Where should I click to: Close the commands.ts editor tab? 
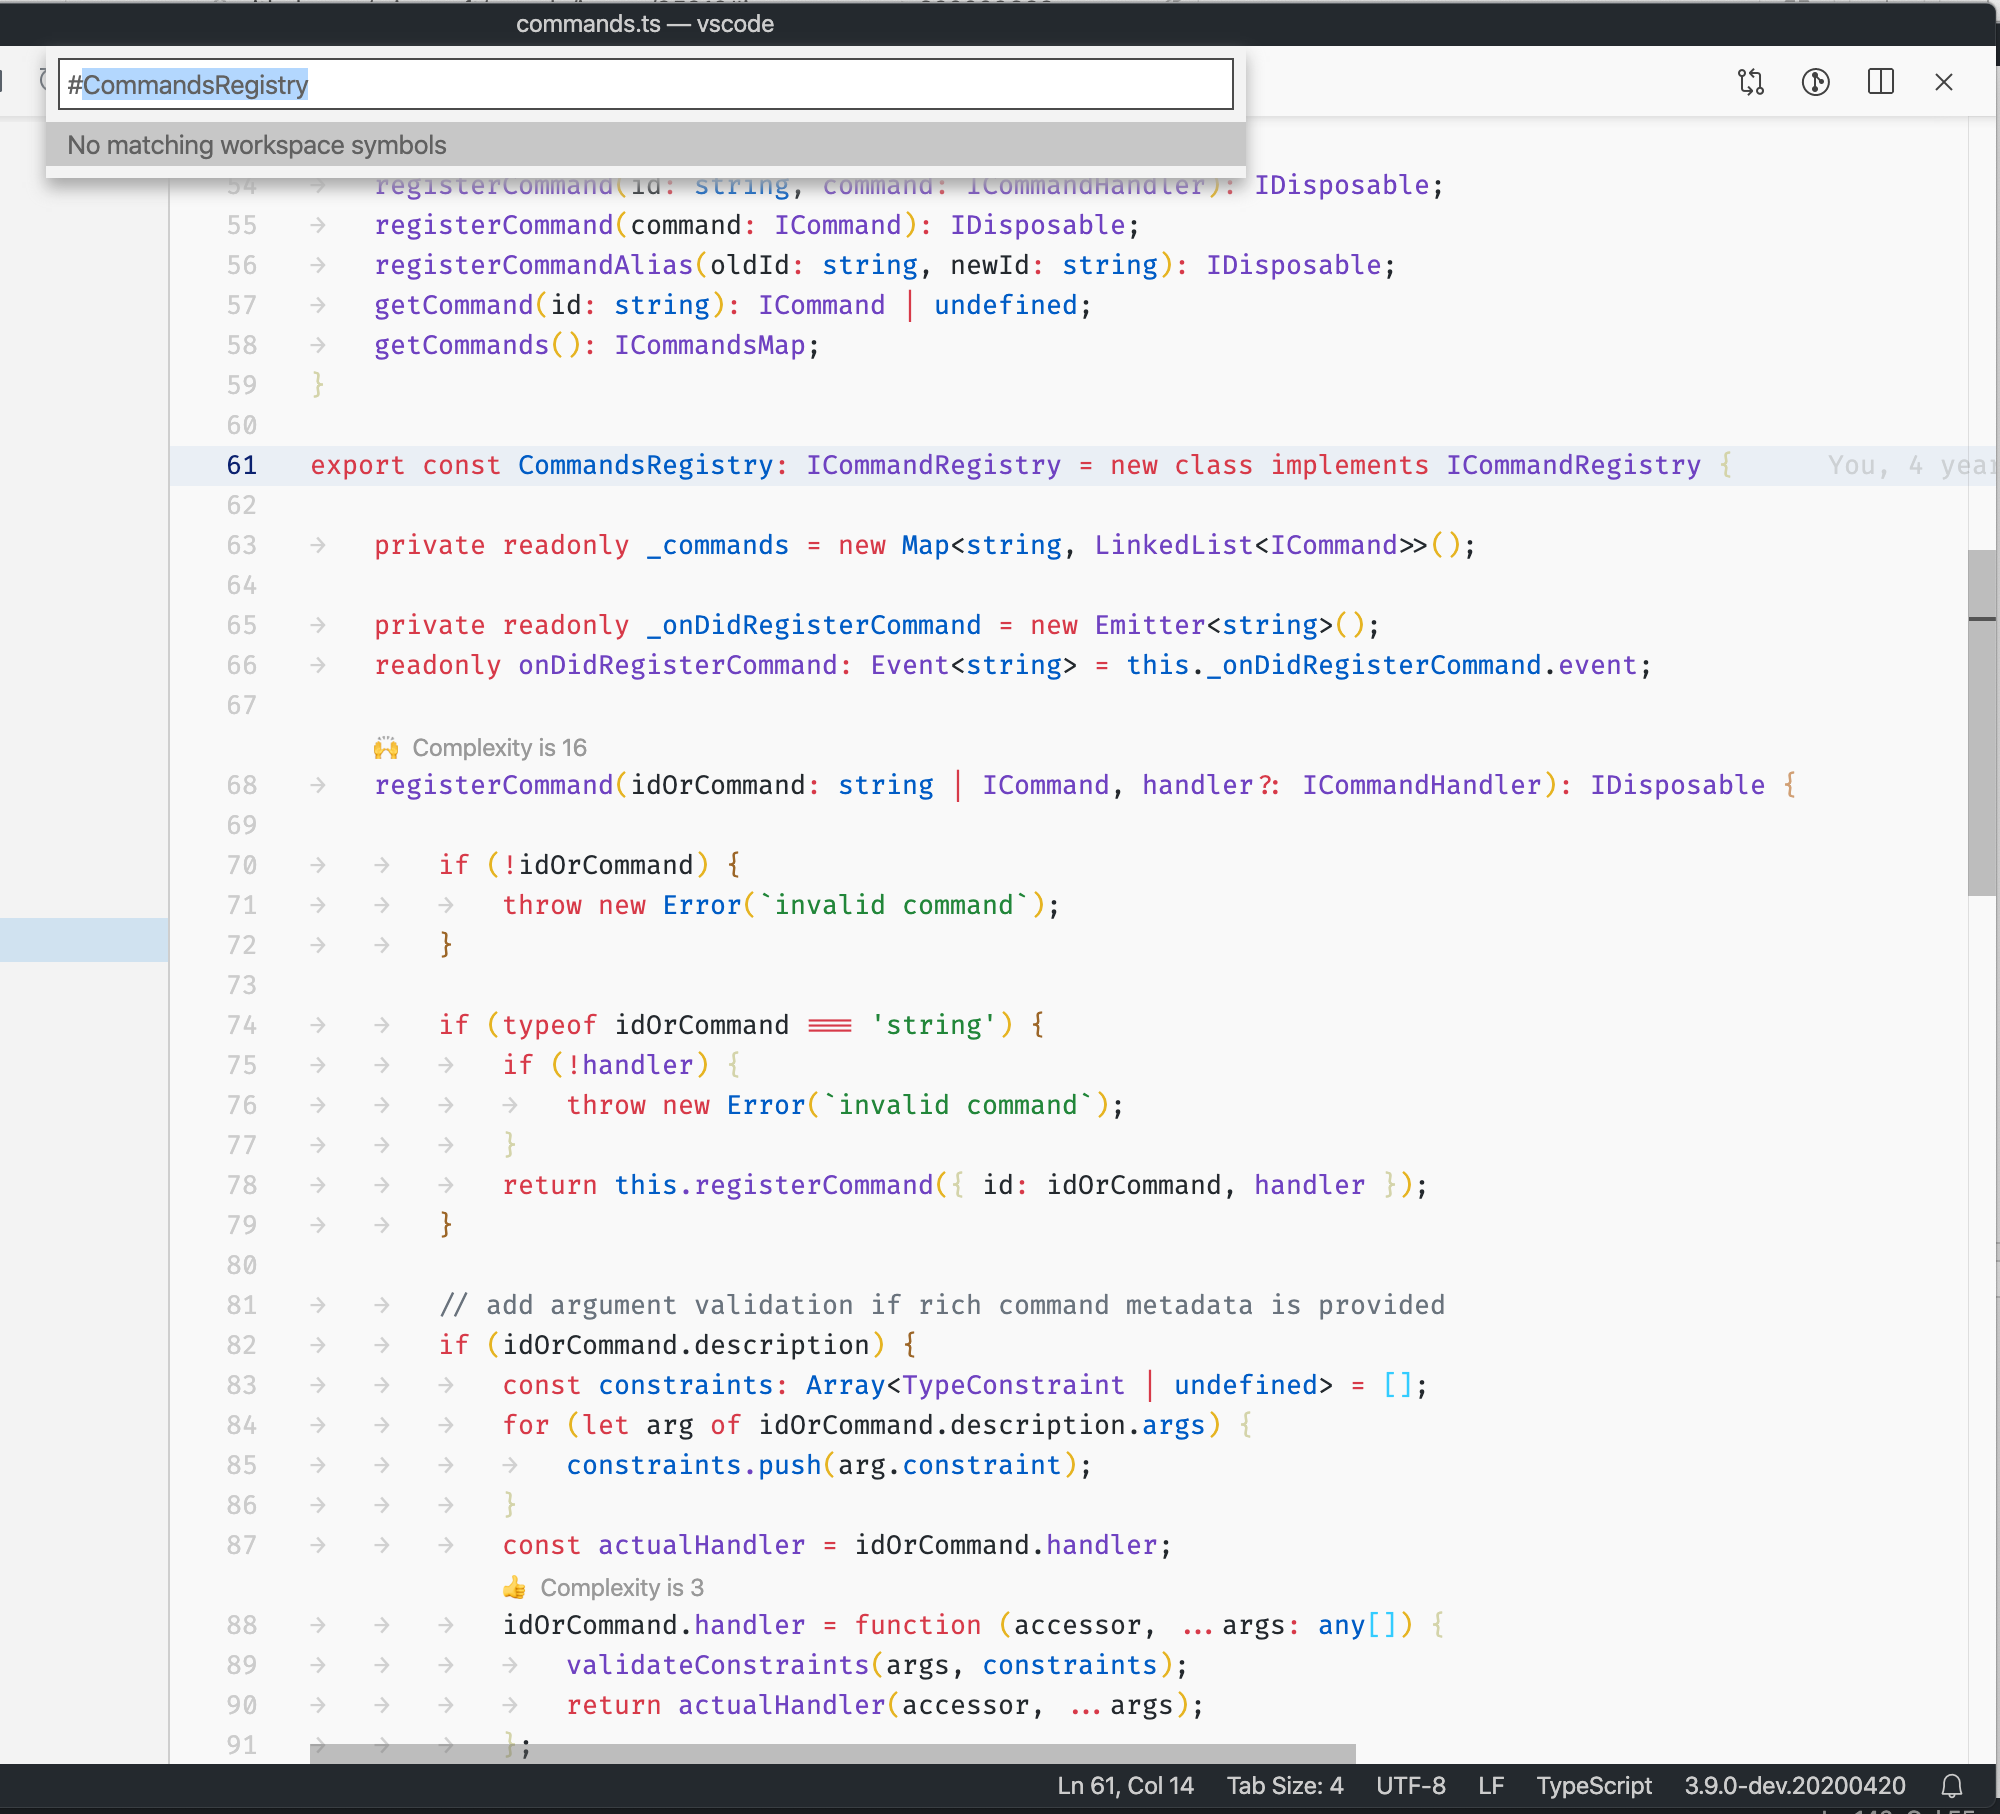click(x=1944, y=83)
